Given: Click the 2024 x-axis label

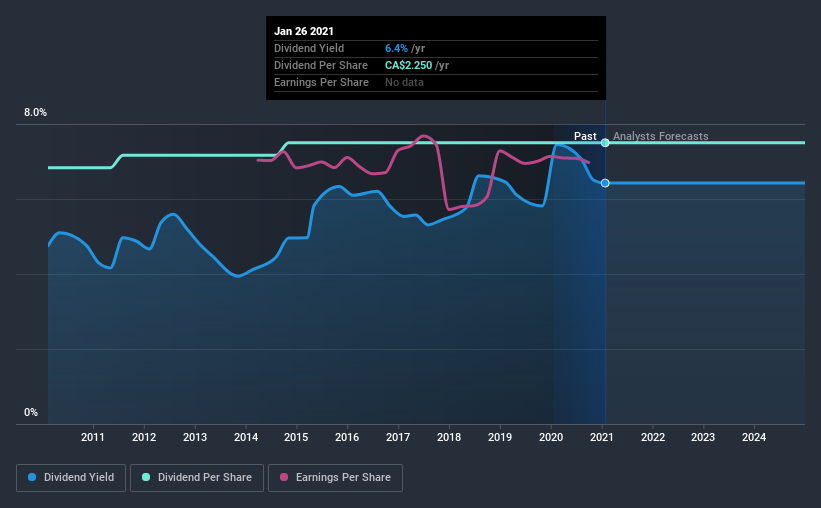Looking at the screenshot, I should (754, 437).
